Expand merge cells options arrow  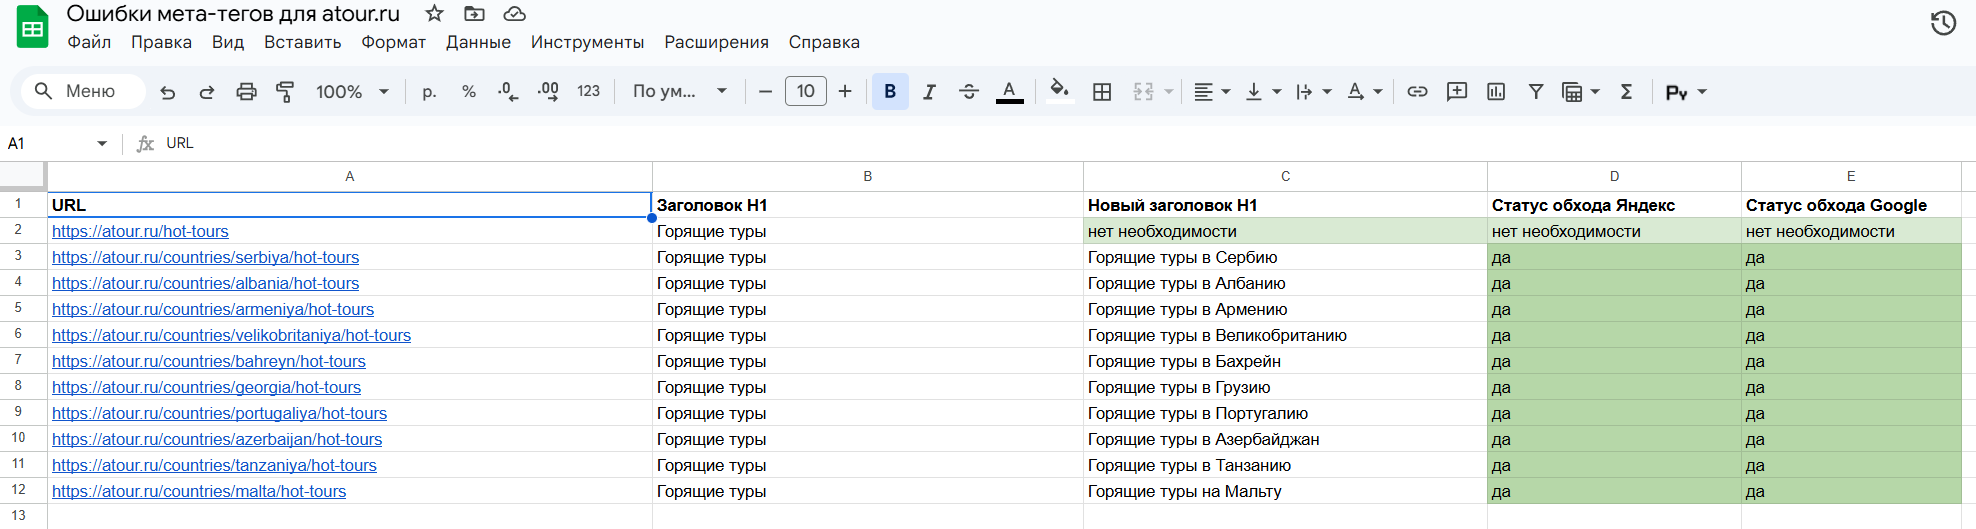tap(1168, 92)
